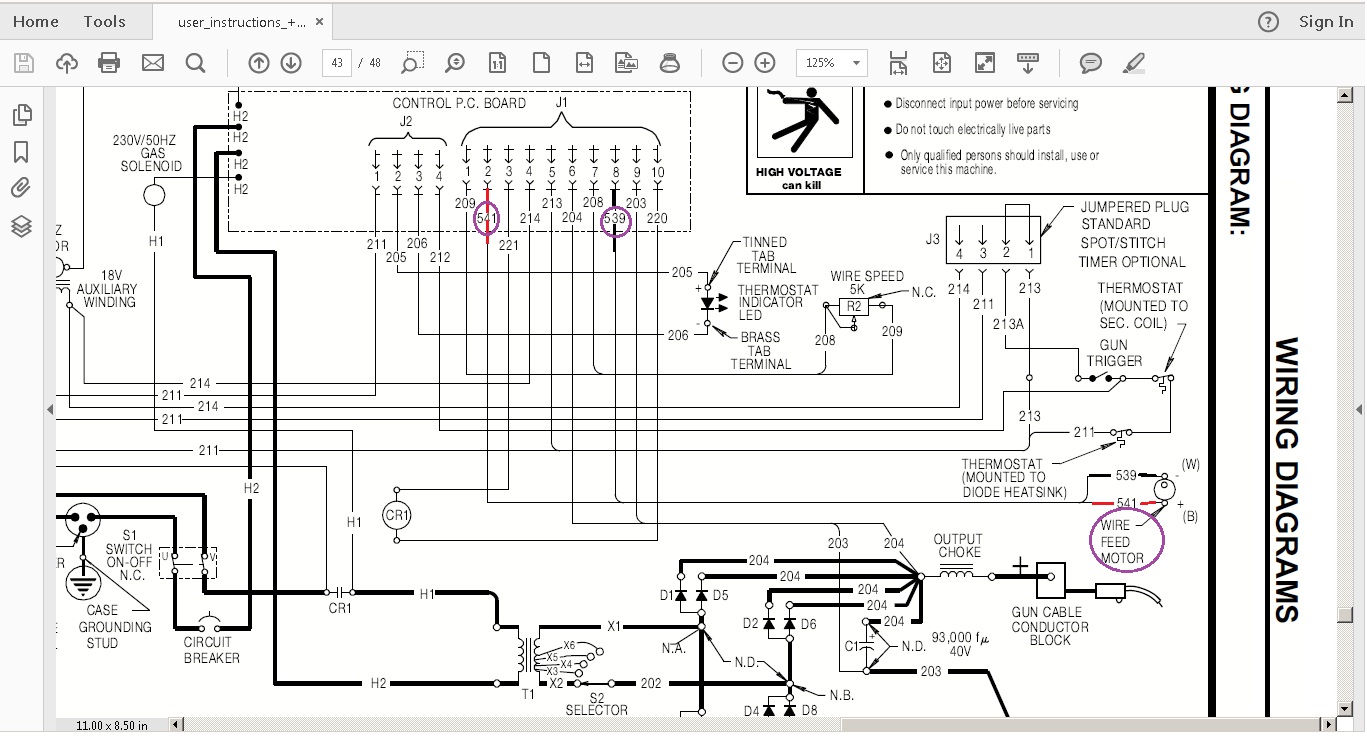Image resolution: width=1367 pixels, height=745 pixels.
Task: Click the CONTROL P.C. BOARD text
Action: point(459,103)
